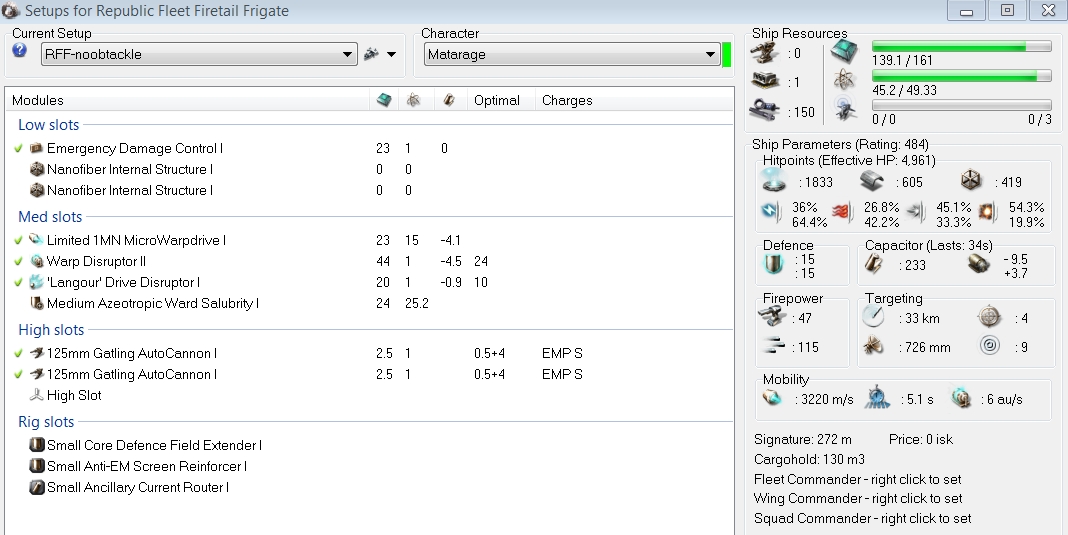
Task: Click the Charges column header
Action: [x=567, y=100]
